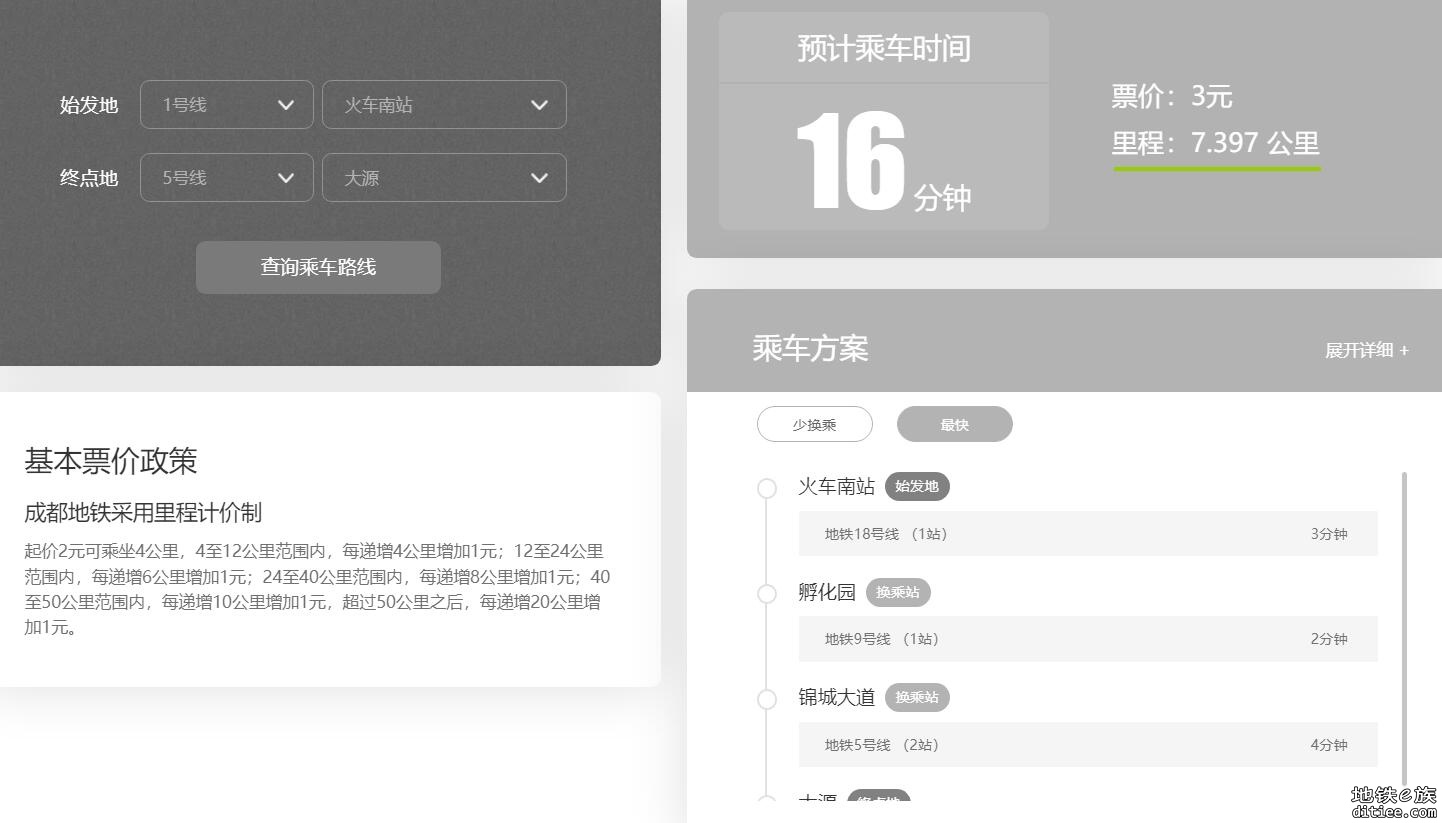Click the 16 分钟 estimated time

[x=883, y=162]
